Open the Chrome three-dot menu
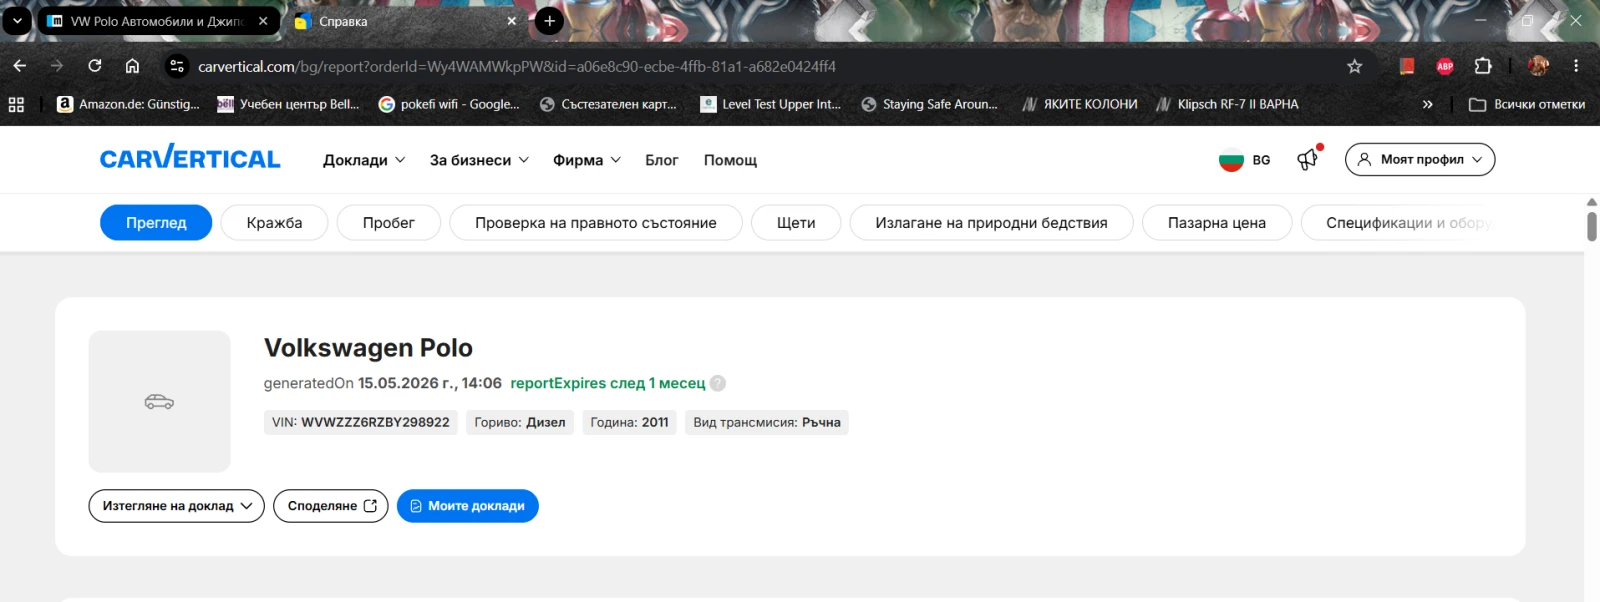This screenshot has width=1600, height=602. click(1576, 66)
